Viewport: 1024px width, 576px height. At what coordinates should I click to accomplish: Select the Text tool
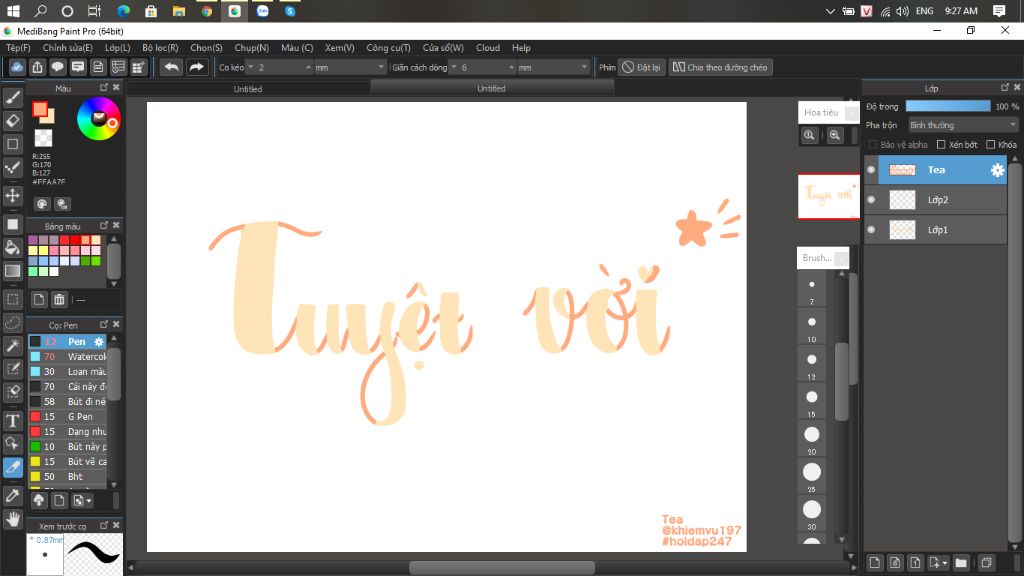pyautogui.click(x=12, y=421)
